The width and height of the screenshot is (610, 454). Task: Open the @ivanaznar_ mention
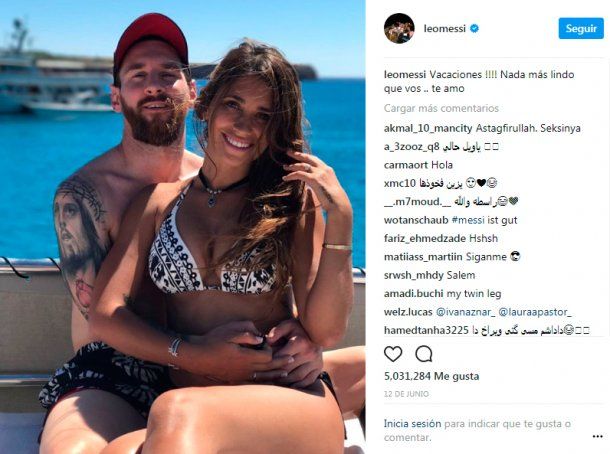tap(465, 312)
